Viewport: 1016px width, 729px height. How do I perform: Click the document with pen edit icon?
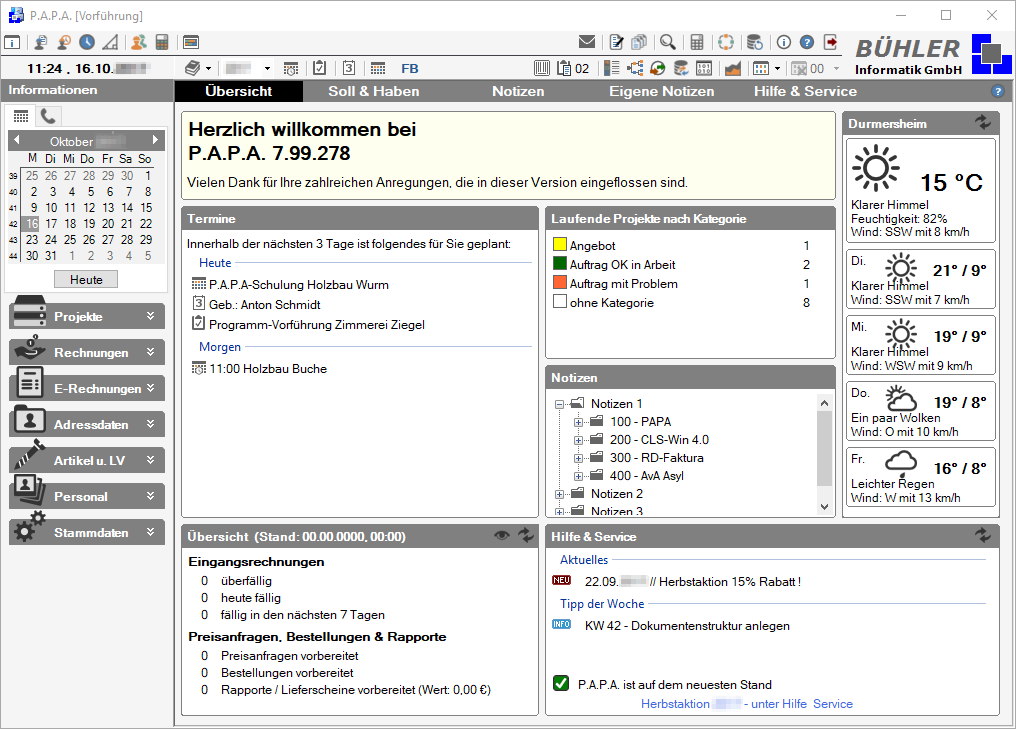tap(616, 42)
